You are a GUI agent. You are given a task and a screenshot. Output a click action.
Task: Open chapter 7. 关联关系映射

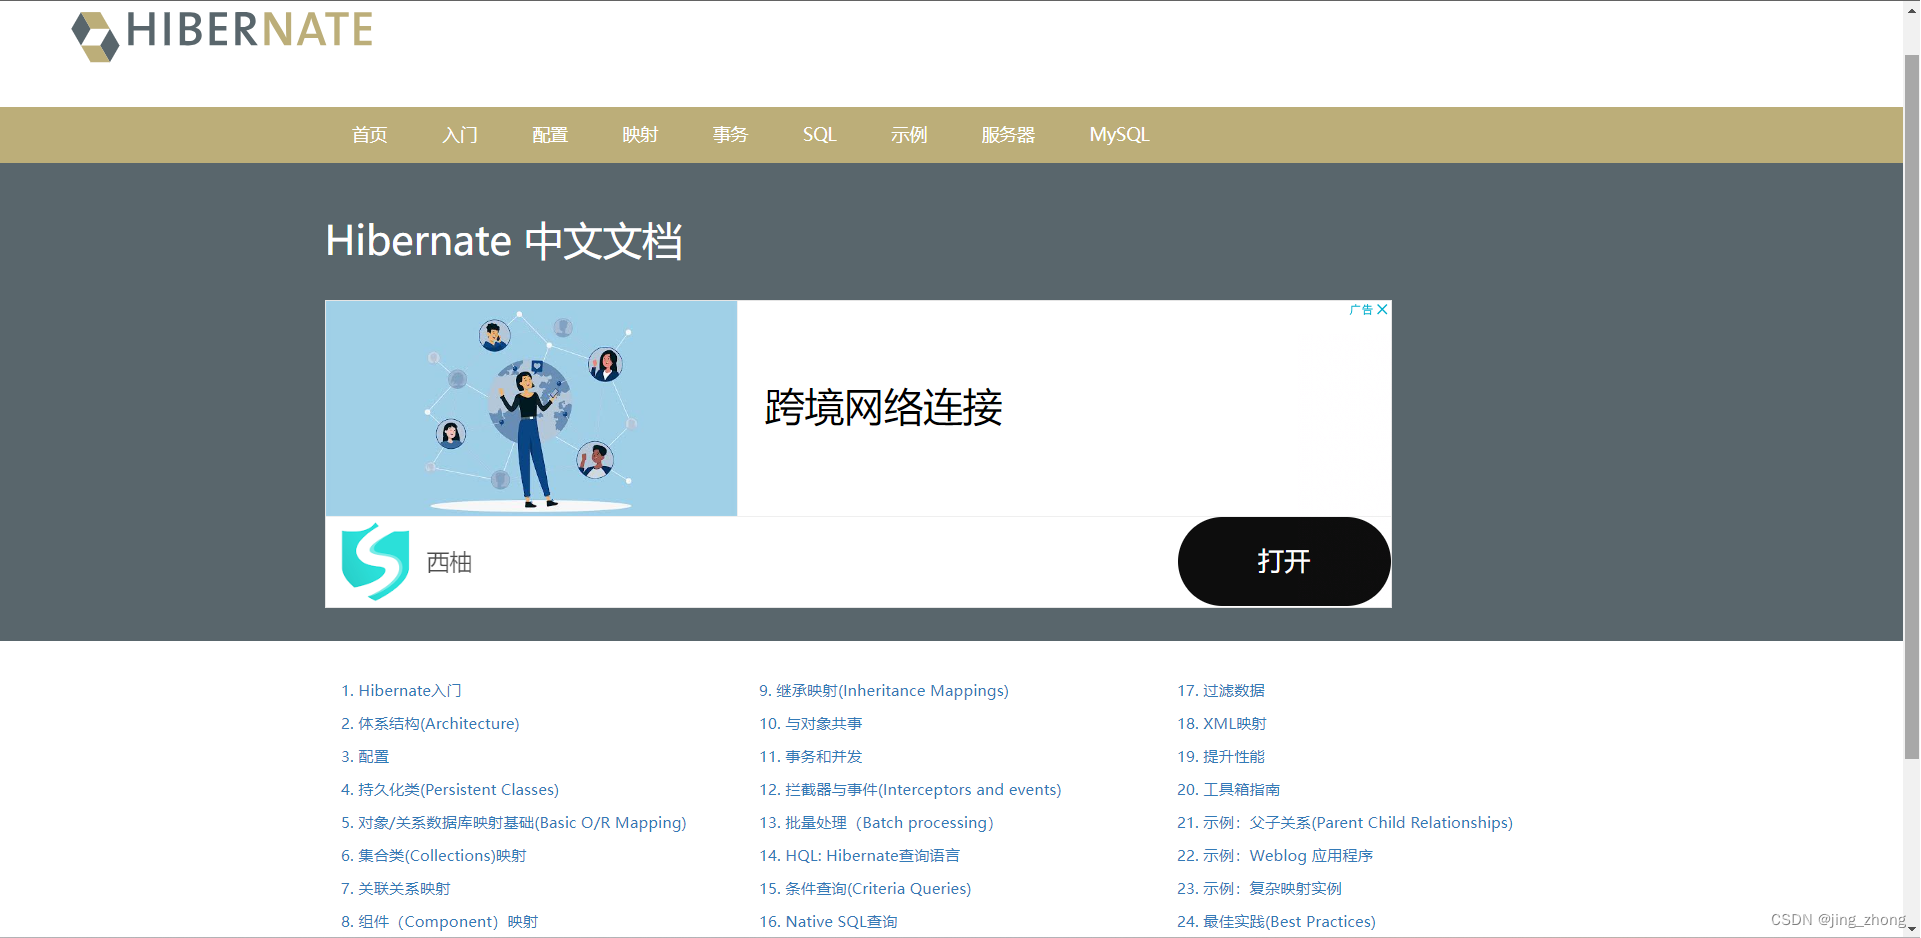(396, 889)
